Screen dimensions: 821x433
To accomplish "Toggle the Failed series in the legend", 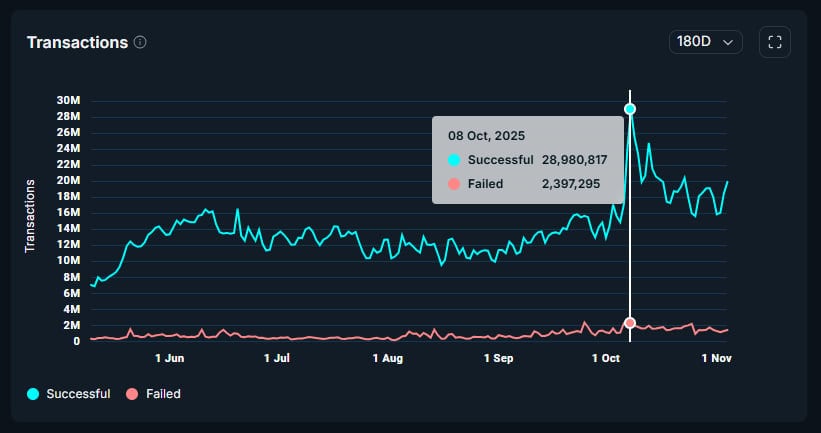I will click(x=163, y=394).
